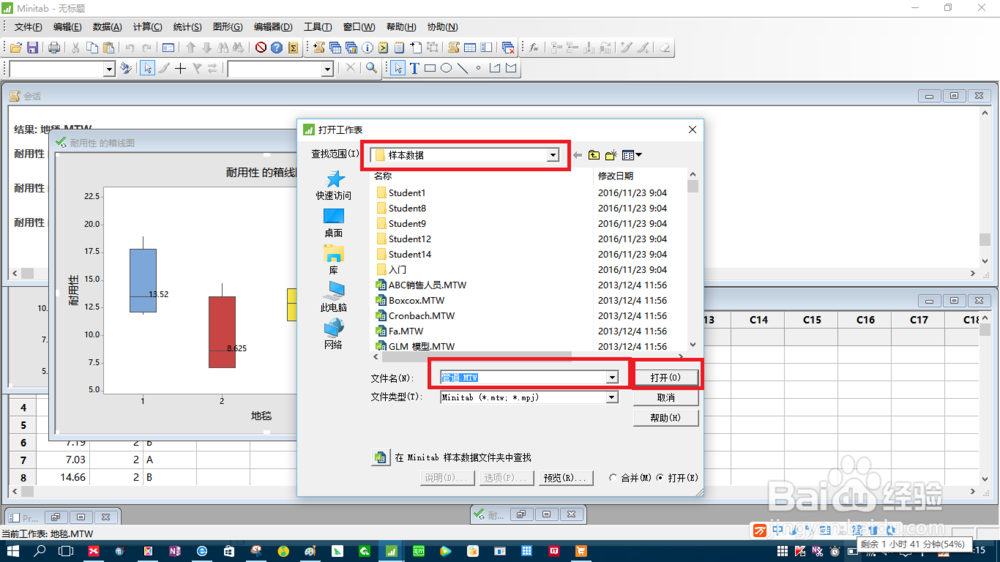Click the Preview (预览) button

[564, 478]
